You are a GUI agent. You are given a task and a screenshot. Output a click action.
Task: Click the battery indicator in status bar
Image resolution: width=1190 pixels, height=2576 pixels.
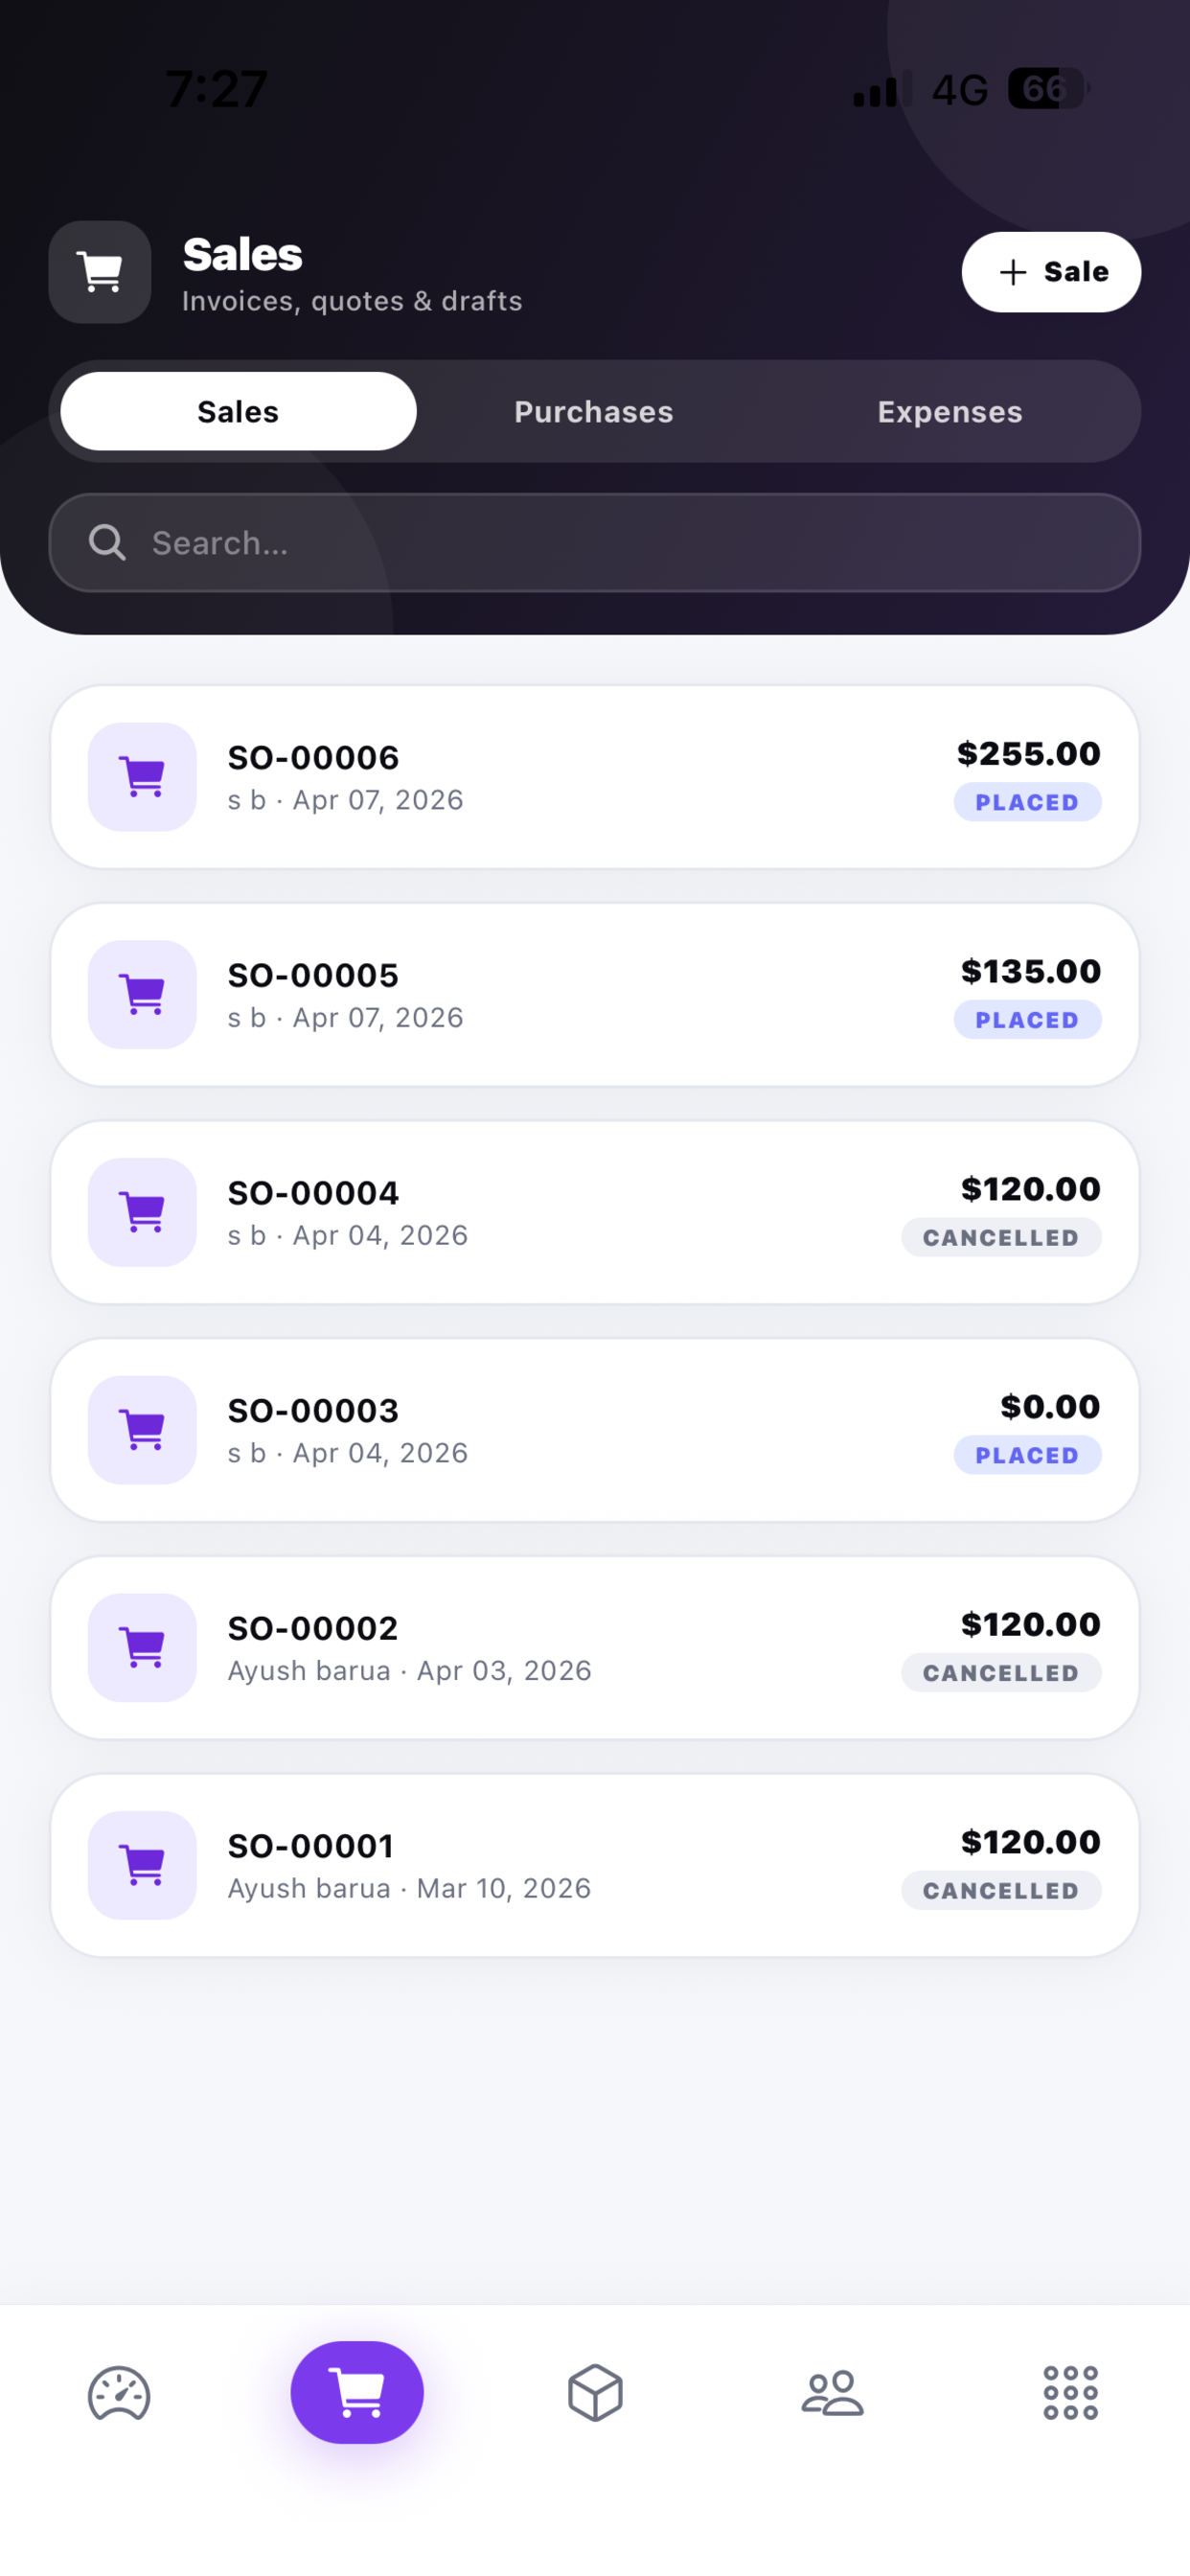[1048, 89]
